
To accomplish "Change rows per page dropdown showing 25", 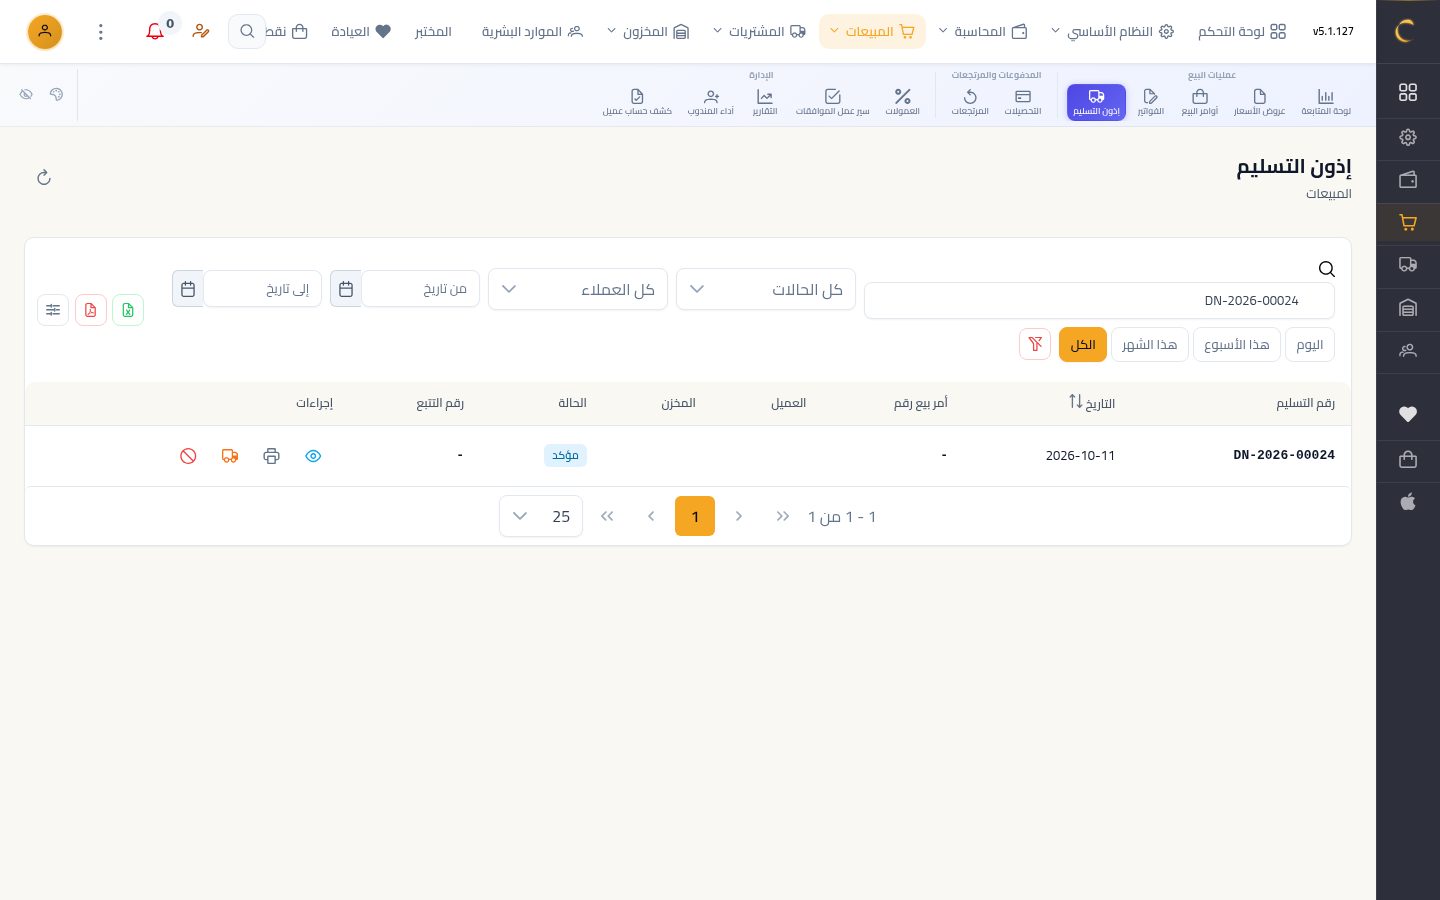I will [x=541, y=516].
